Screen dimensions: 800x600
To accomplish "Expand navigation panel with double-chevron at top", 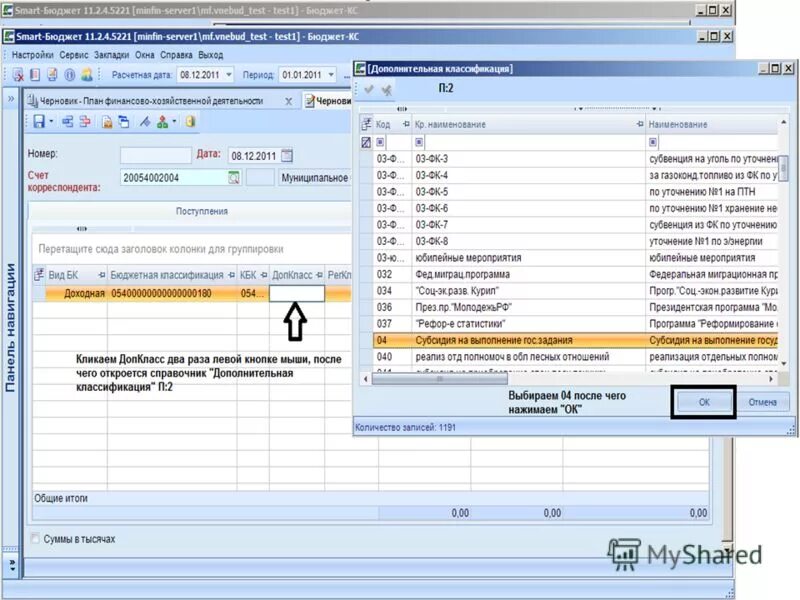I will click(11, 98).
